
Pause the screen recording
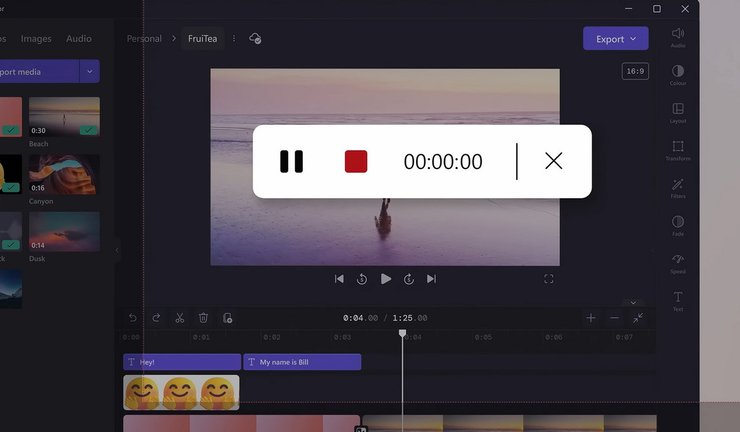tap(291, 161)
